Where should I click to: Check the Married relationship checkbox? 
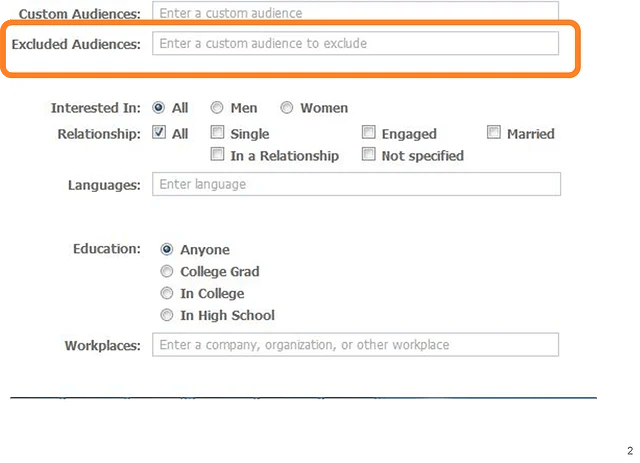pyautogui.click(x=494, y=132)
